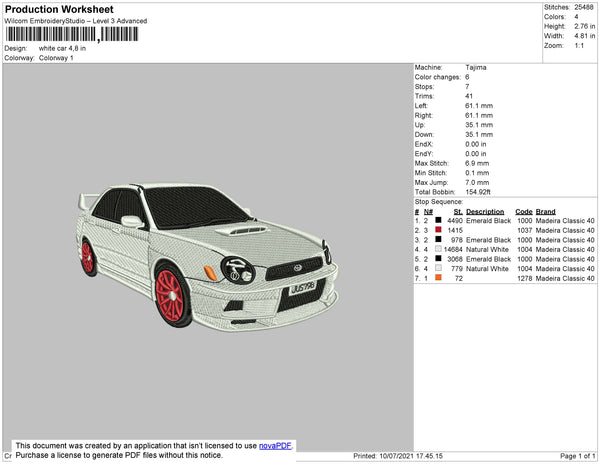
Task: Select the orange swatch in stop 7
Action: [x=438, y=278]
